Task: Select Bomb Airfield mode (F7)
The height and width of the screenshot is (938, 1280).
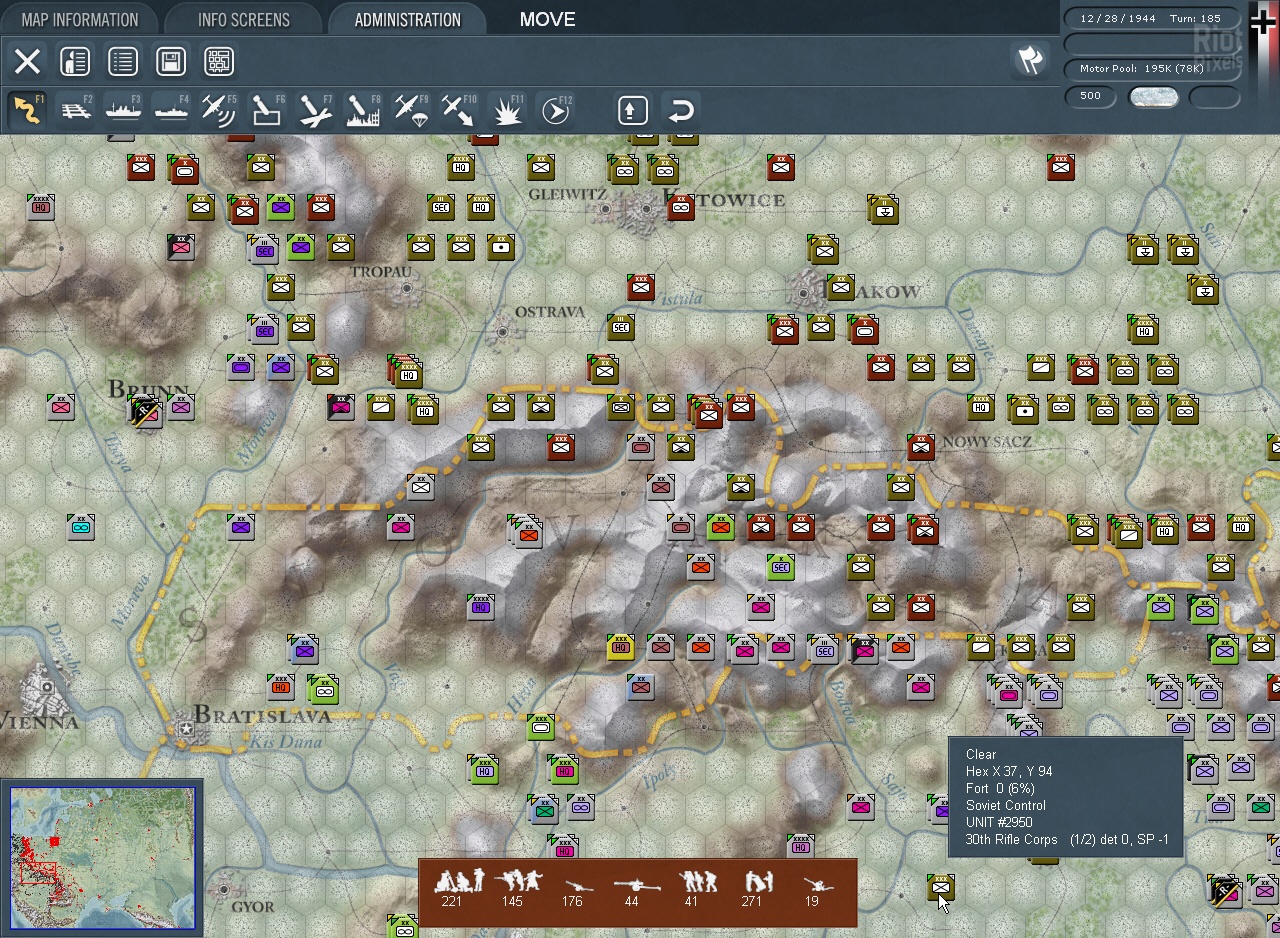Action: tap(315, 110)
